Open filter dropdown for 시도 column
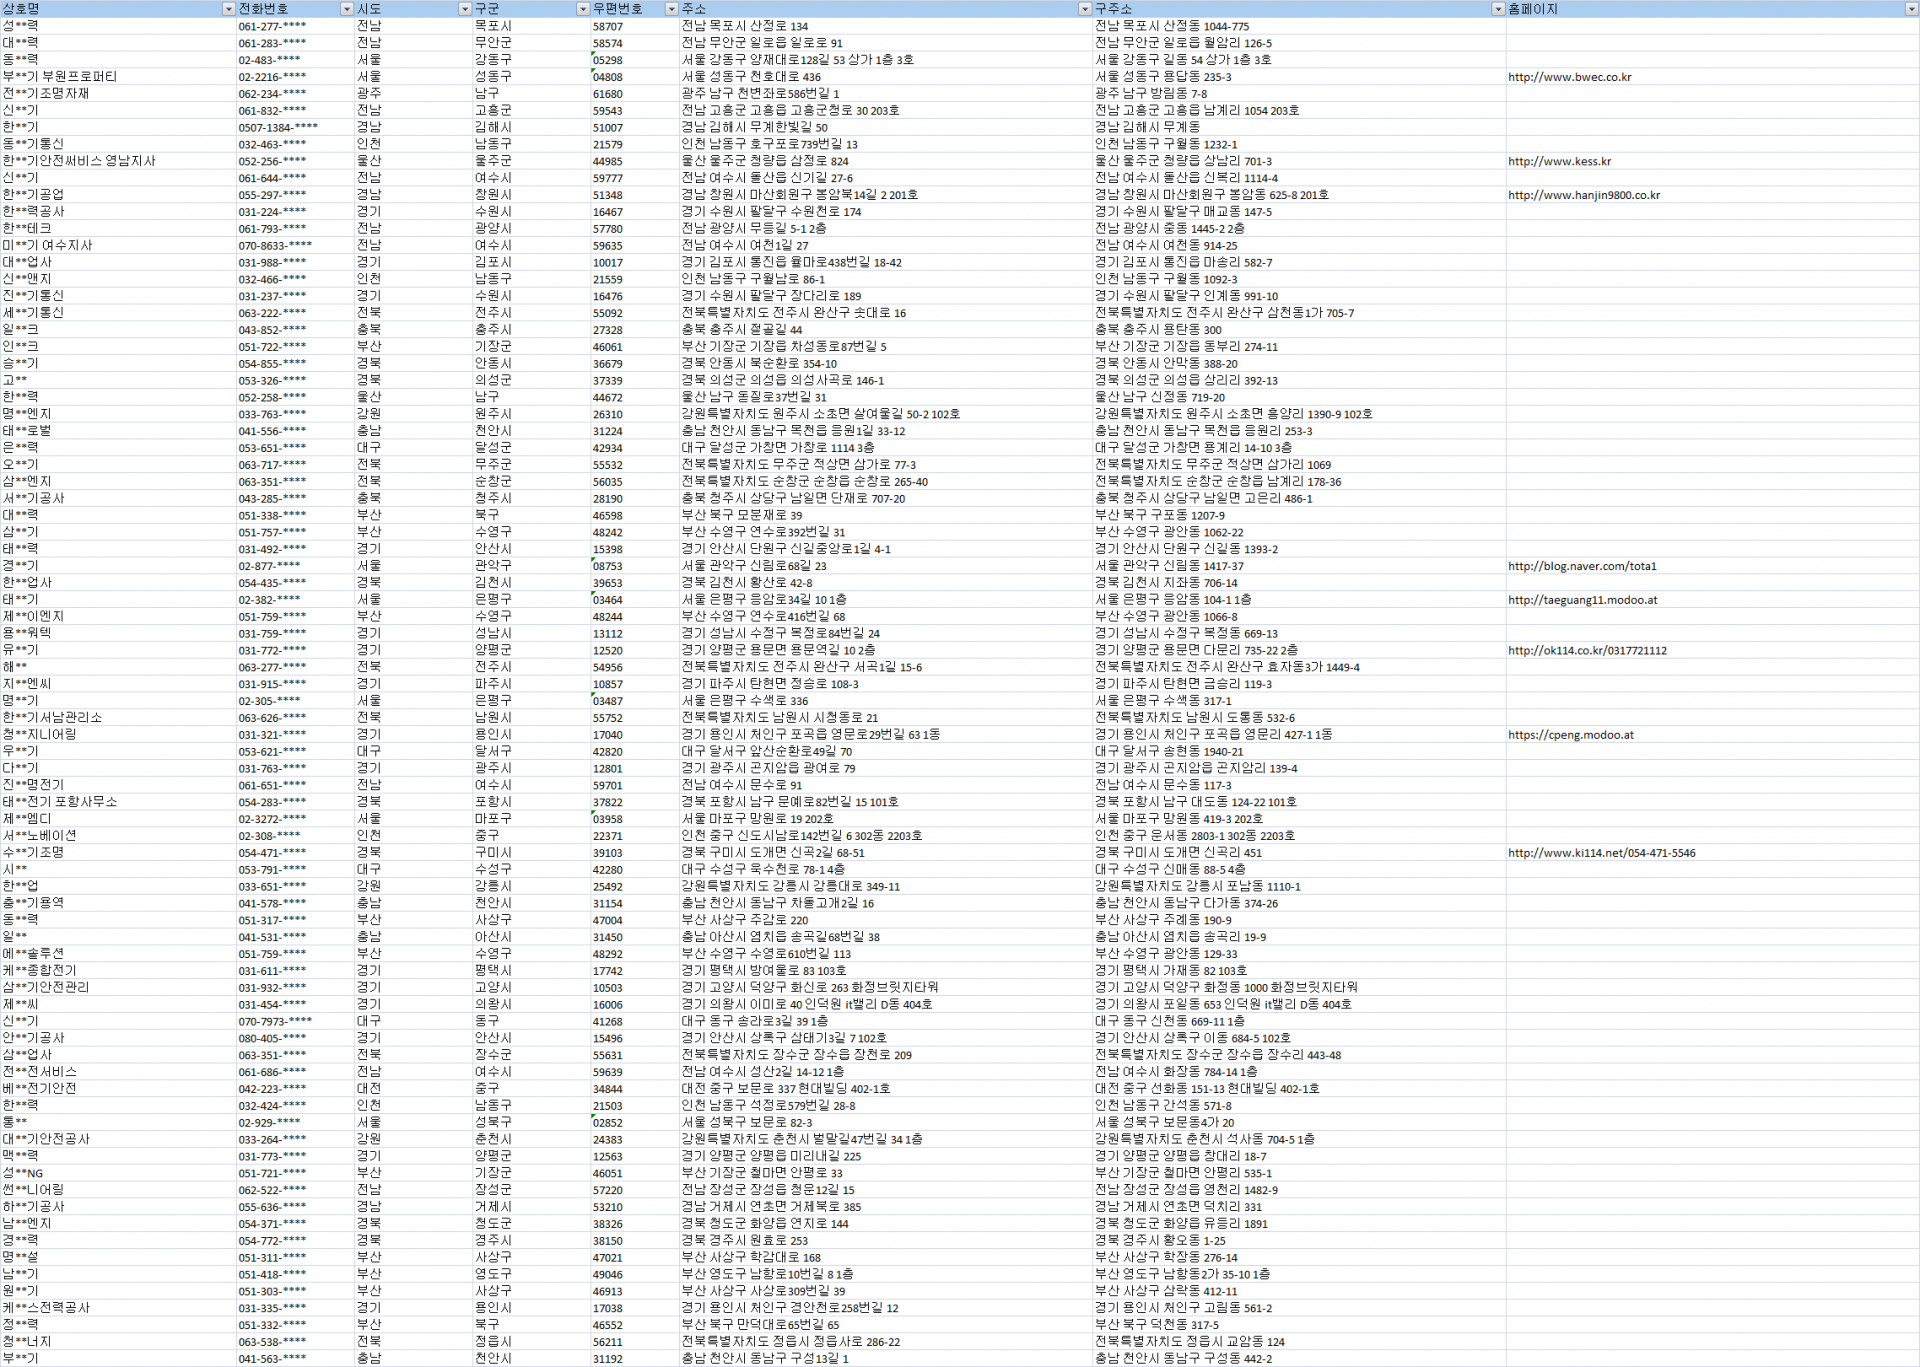This screenshot has height=1367, width=1920. click(x=464, y=9)
